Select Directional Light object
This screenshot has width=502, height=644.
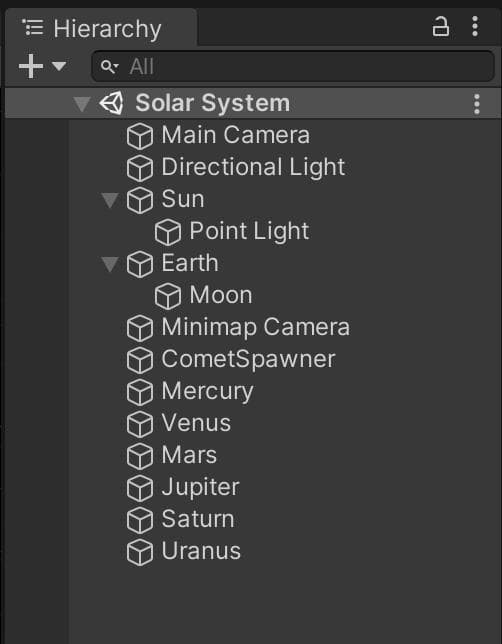(253, 167)
